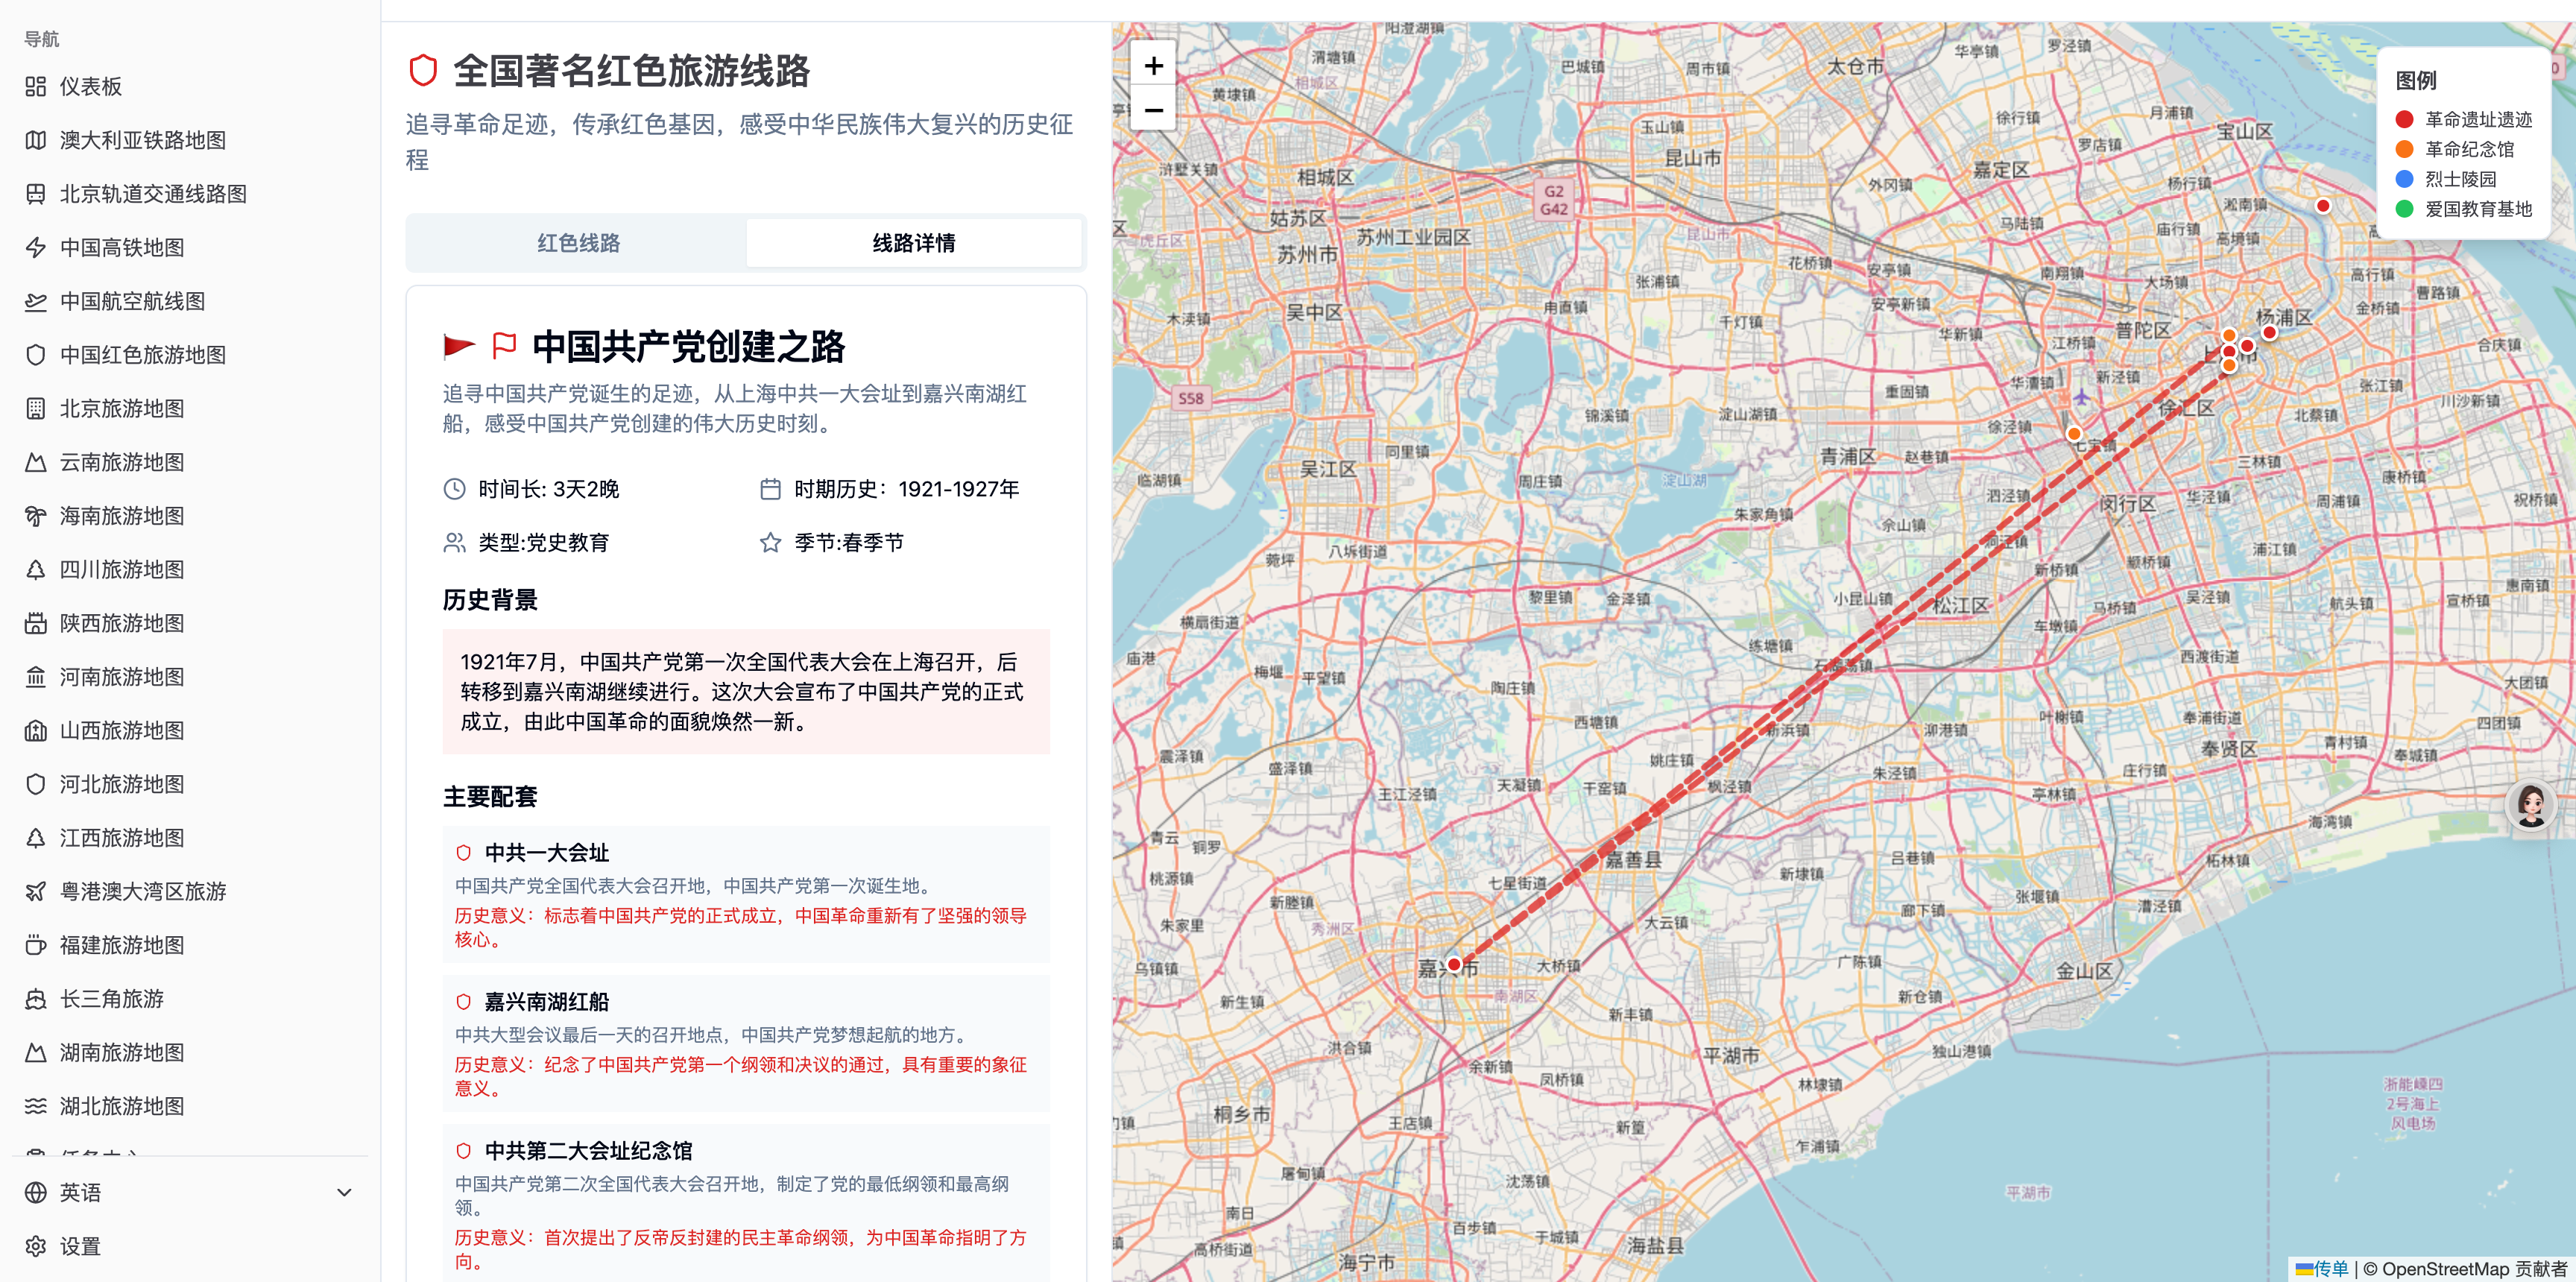Click the train icon beside 北京轨道交通线路图
The height and width of the screenshot is (1282, 2576).
click(36, 194)
